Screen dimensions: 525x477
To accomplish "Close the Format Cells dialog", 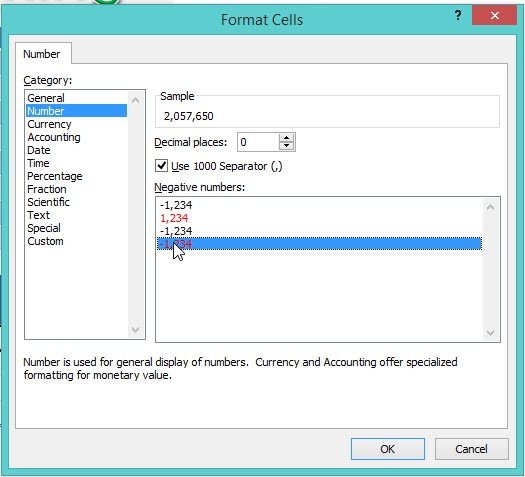I will (x=494, y=15).
